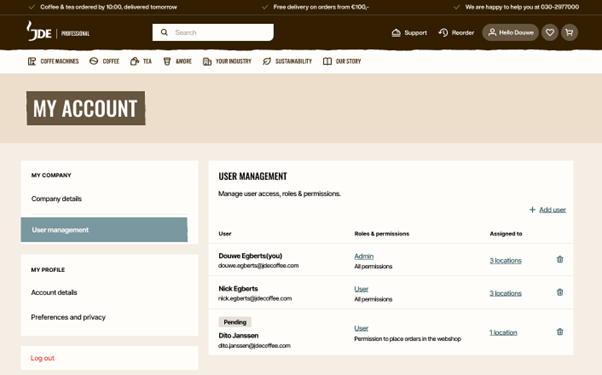Click Admin role link for Douwe Egberts
This screenshot has height=375, width=602.
[x=364, y=256]
